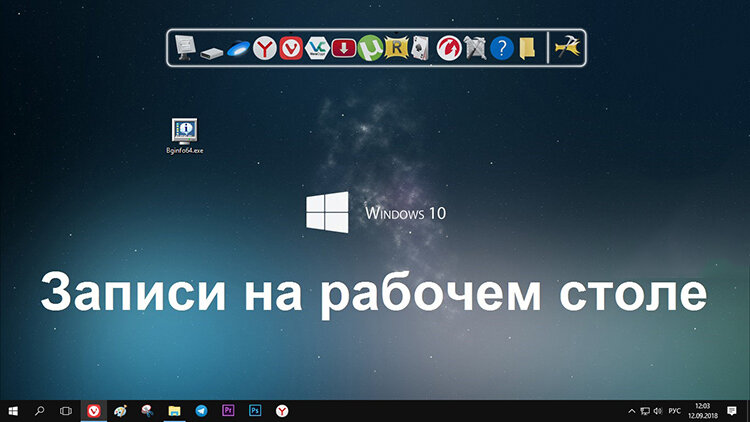Open the blue question mark help icon
The width and height of the screenshot is (750, 422).
501,48
